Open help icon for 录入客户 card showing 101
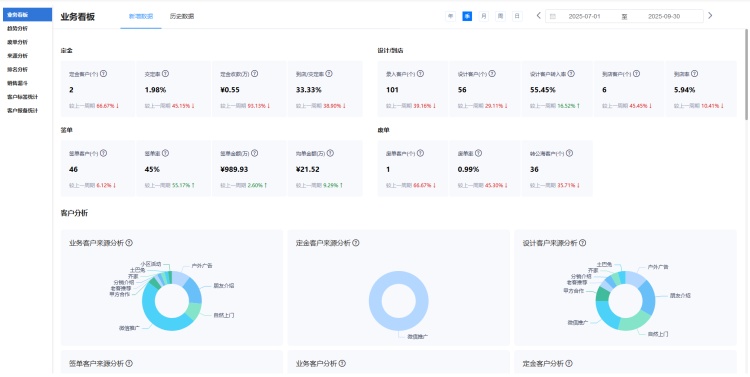The width and height of the screenshot is (750, 377). point(420,74)
